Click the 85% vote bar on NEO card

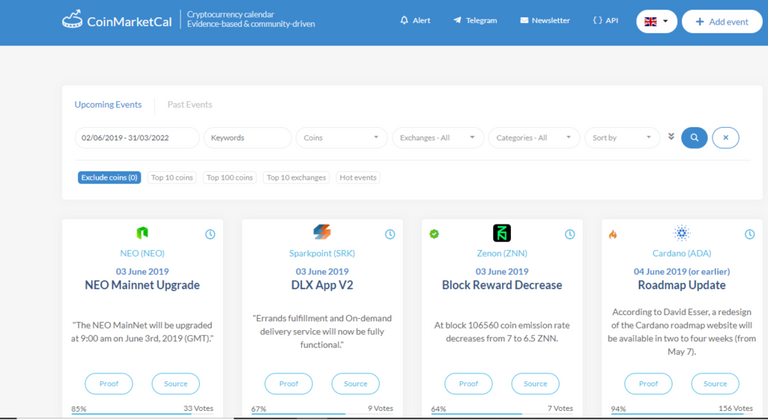142,414
